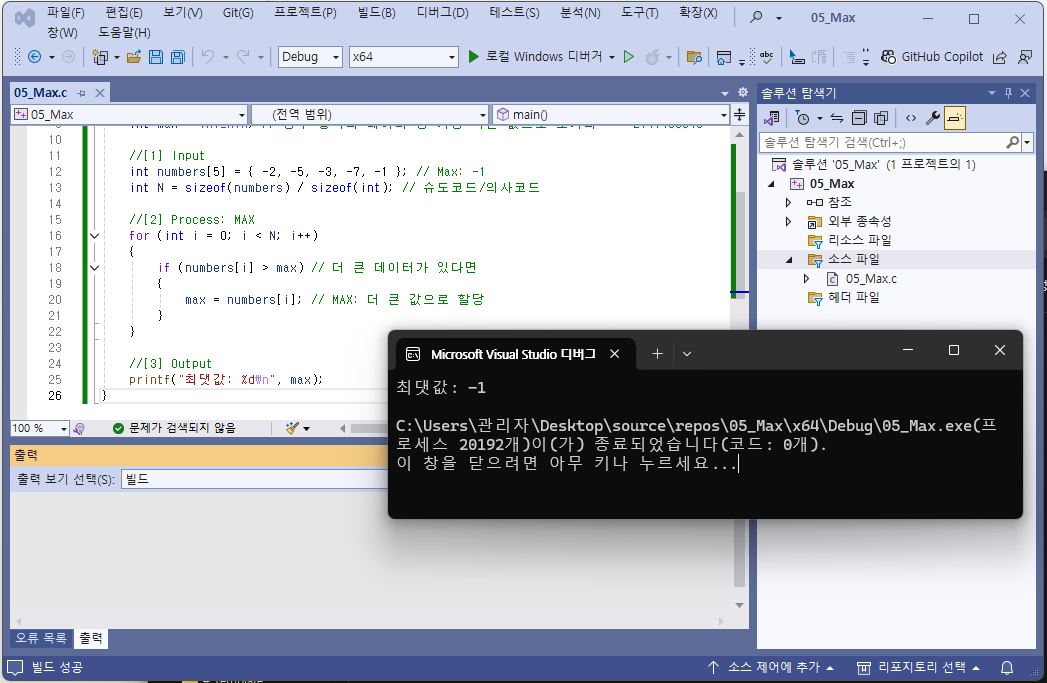The image size is (1047, 683).
Task: Select the 리소스 파일 folder
Action: [x=859, y=240]
